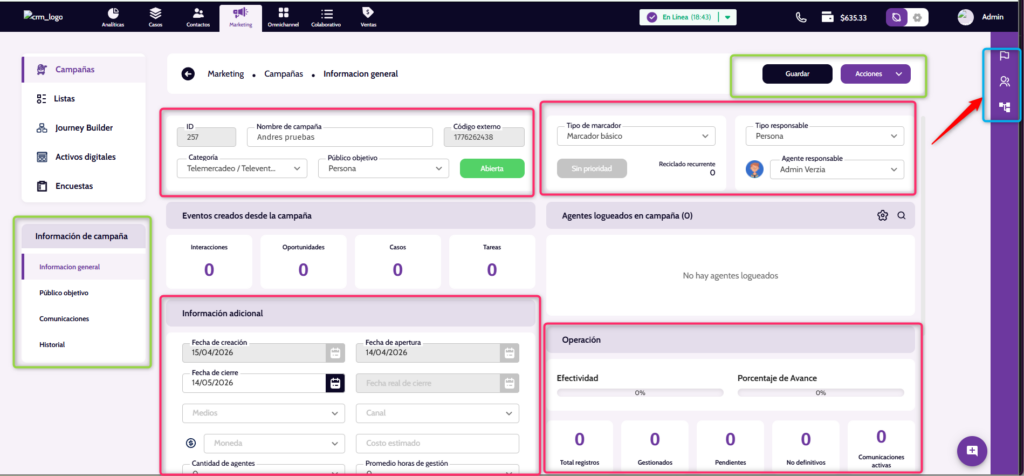
Task: Open calendar picker for Fecha de cierre
Action: (334, 382)
